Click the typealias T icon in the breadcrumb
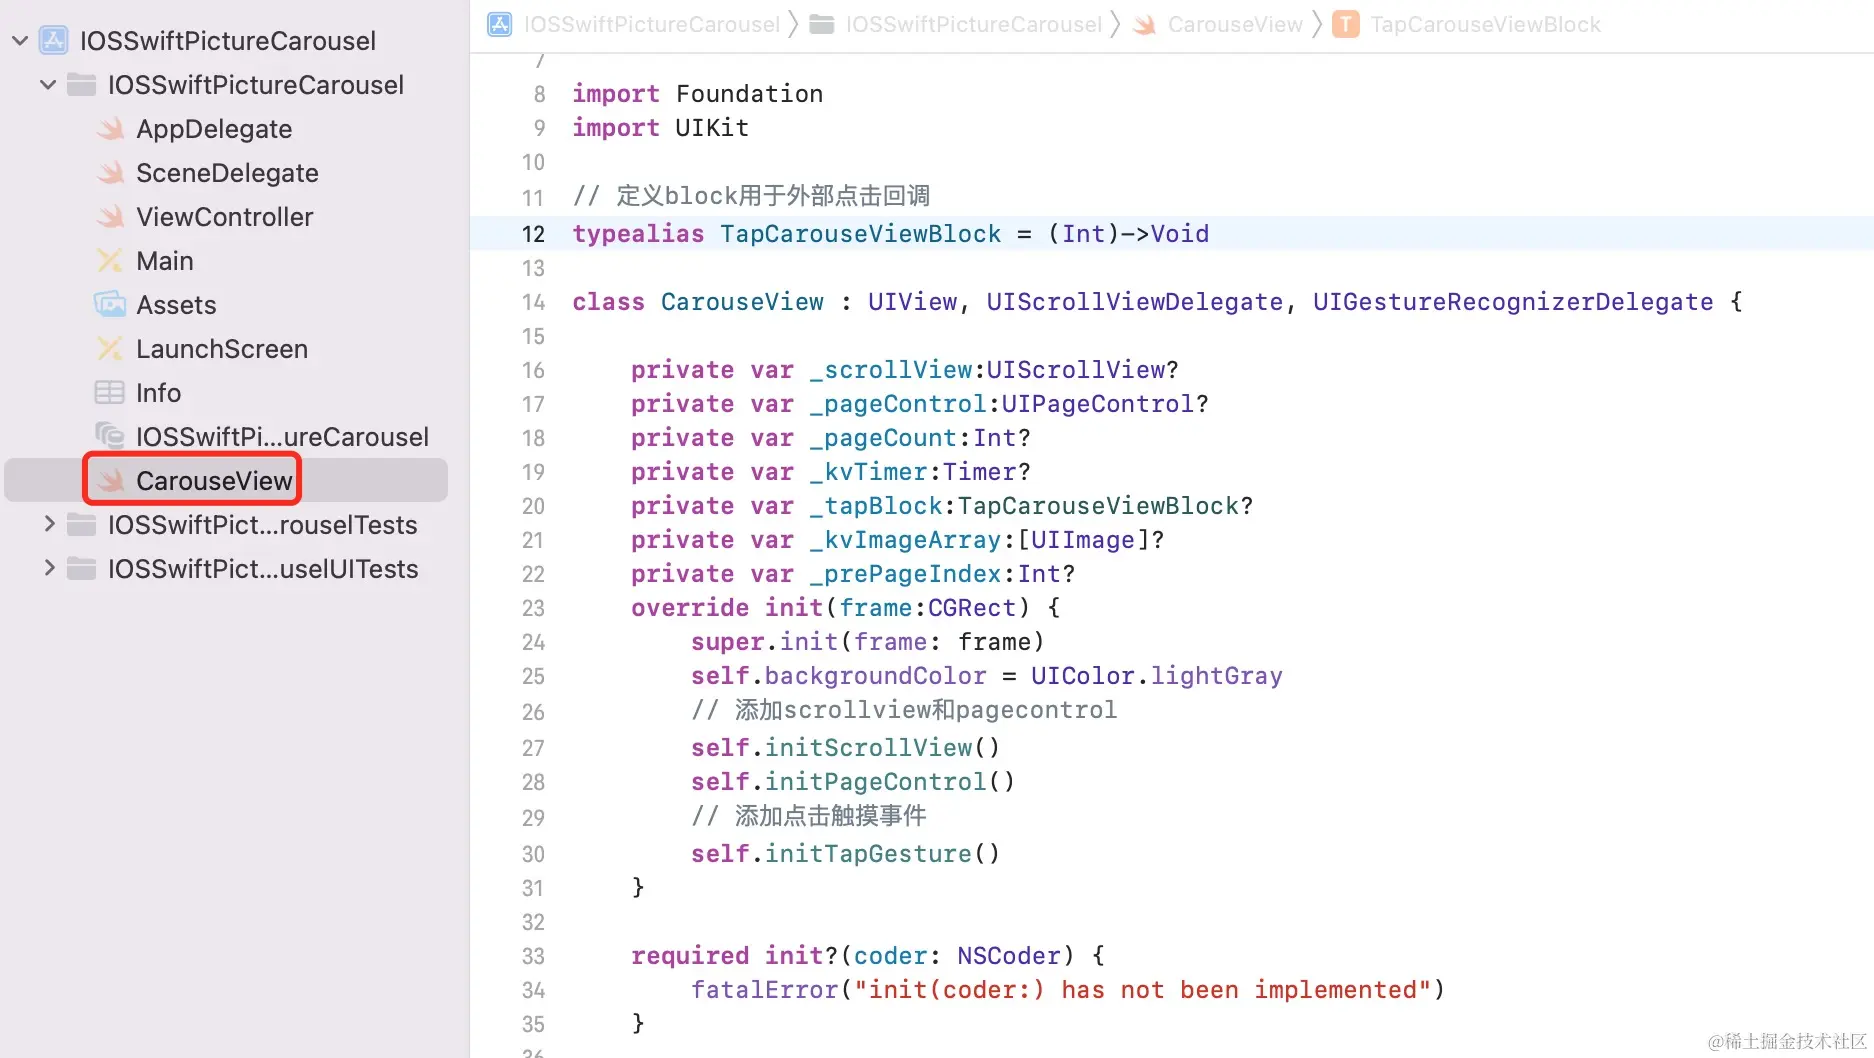The width and height of the screenshot is (1874, 1058). click(x=1346, y=24)
